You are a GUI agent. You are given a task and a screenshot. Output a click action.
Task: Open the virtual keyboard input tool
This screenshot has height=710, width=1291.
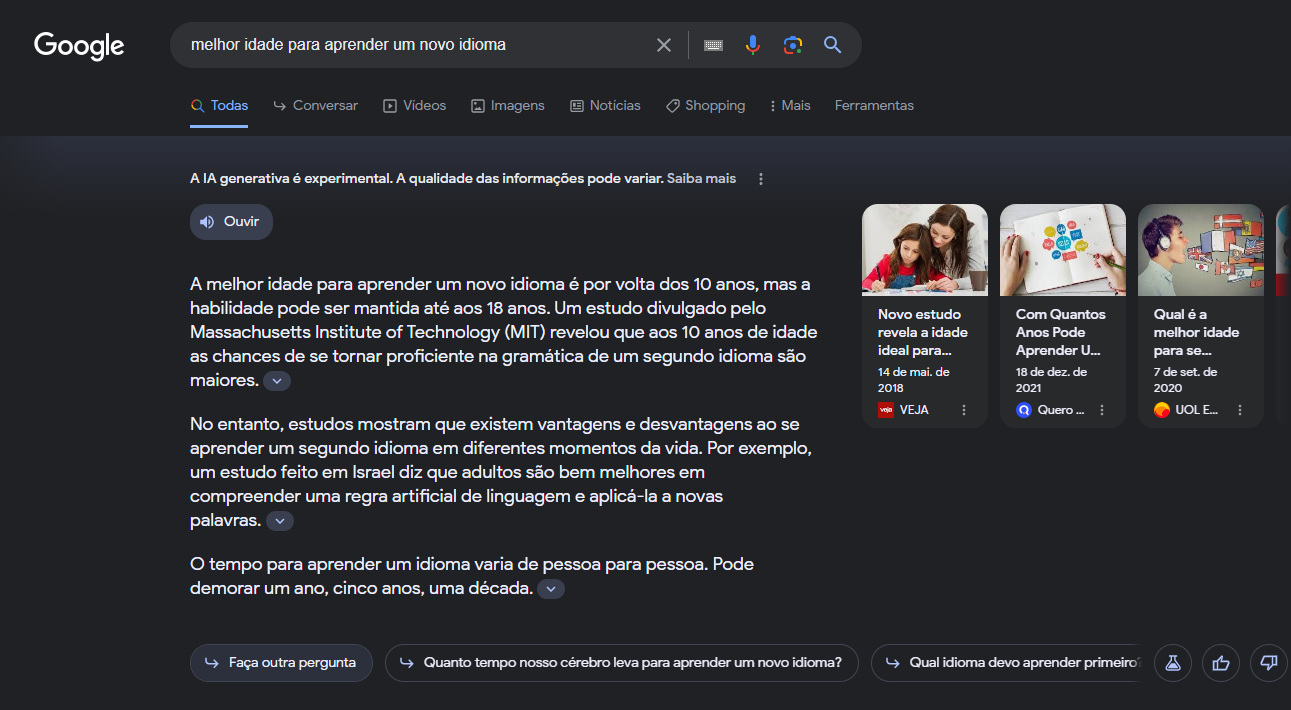[x=713, y=45]
